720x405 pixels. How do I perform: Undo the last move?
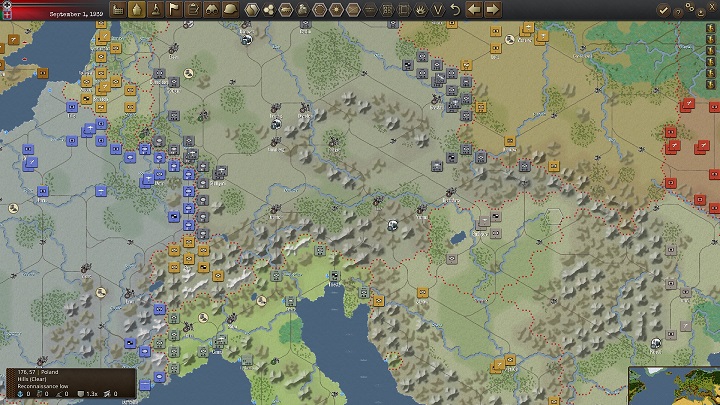coord(455,10)
